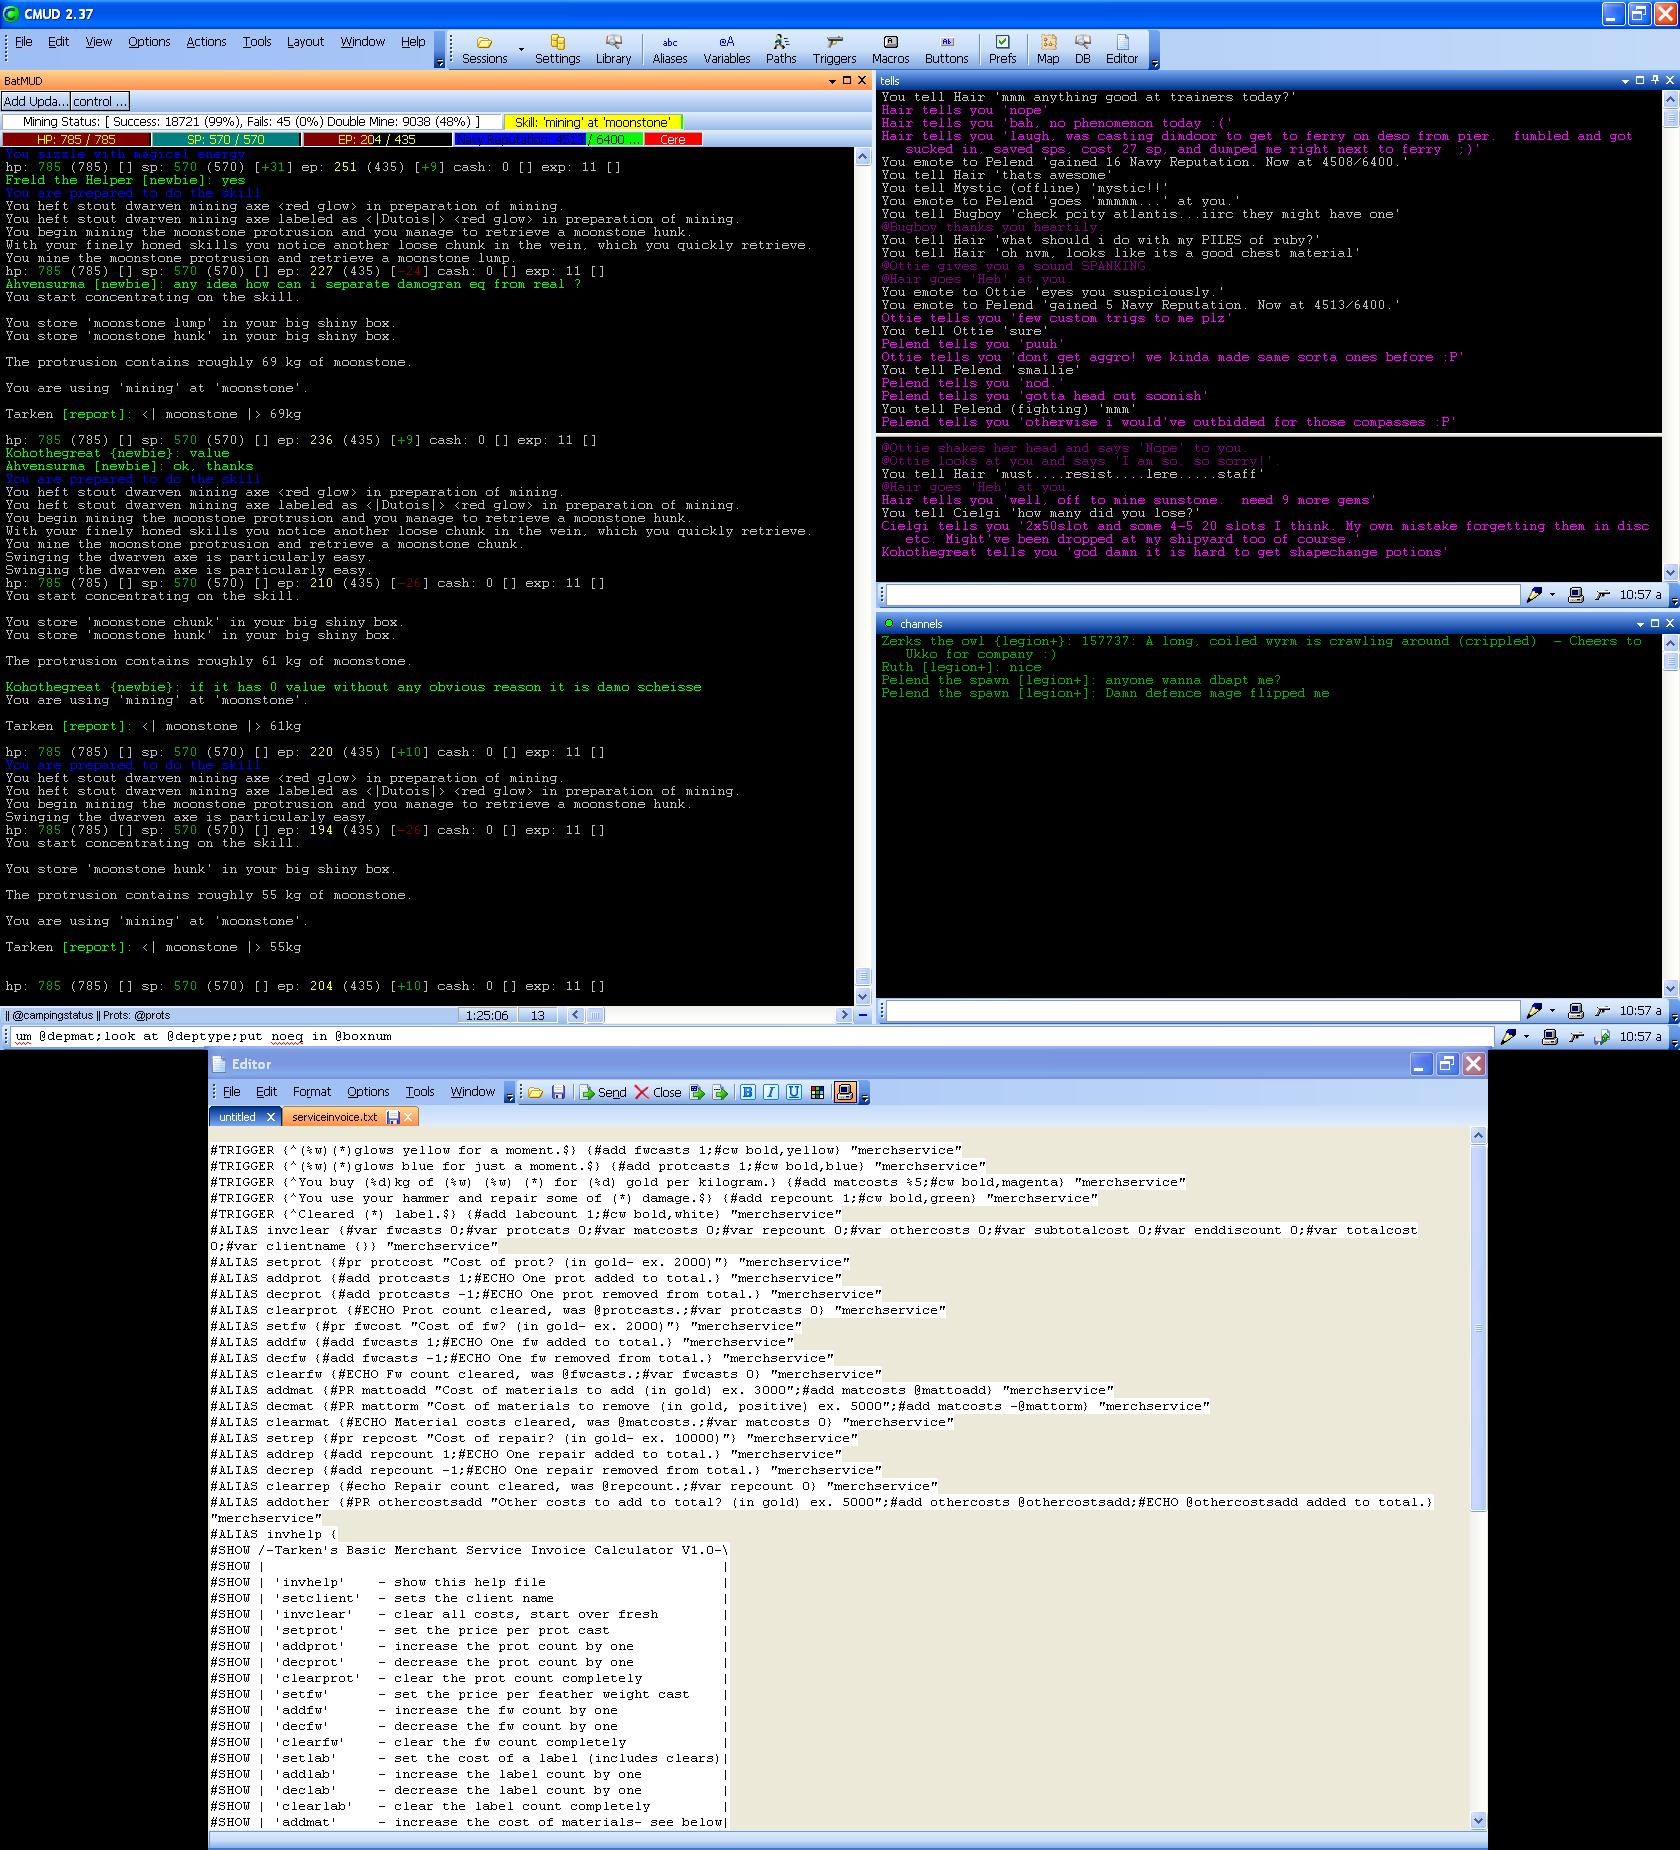This screenshot has height=1850, width=1680.
Task: Apply italic formatting in Editor
Action: point(770,1092)
